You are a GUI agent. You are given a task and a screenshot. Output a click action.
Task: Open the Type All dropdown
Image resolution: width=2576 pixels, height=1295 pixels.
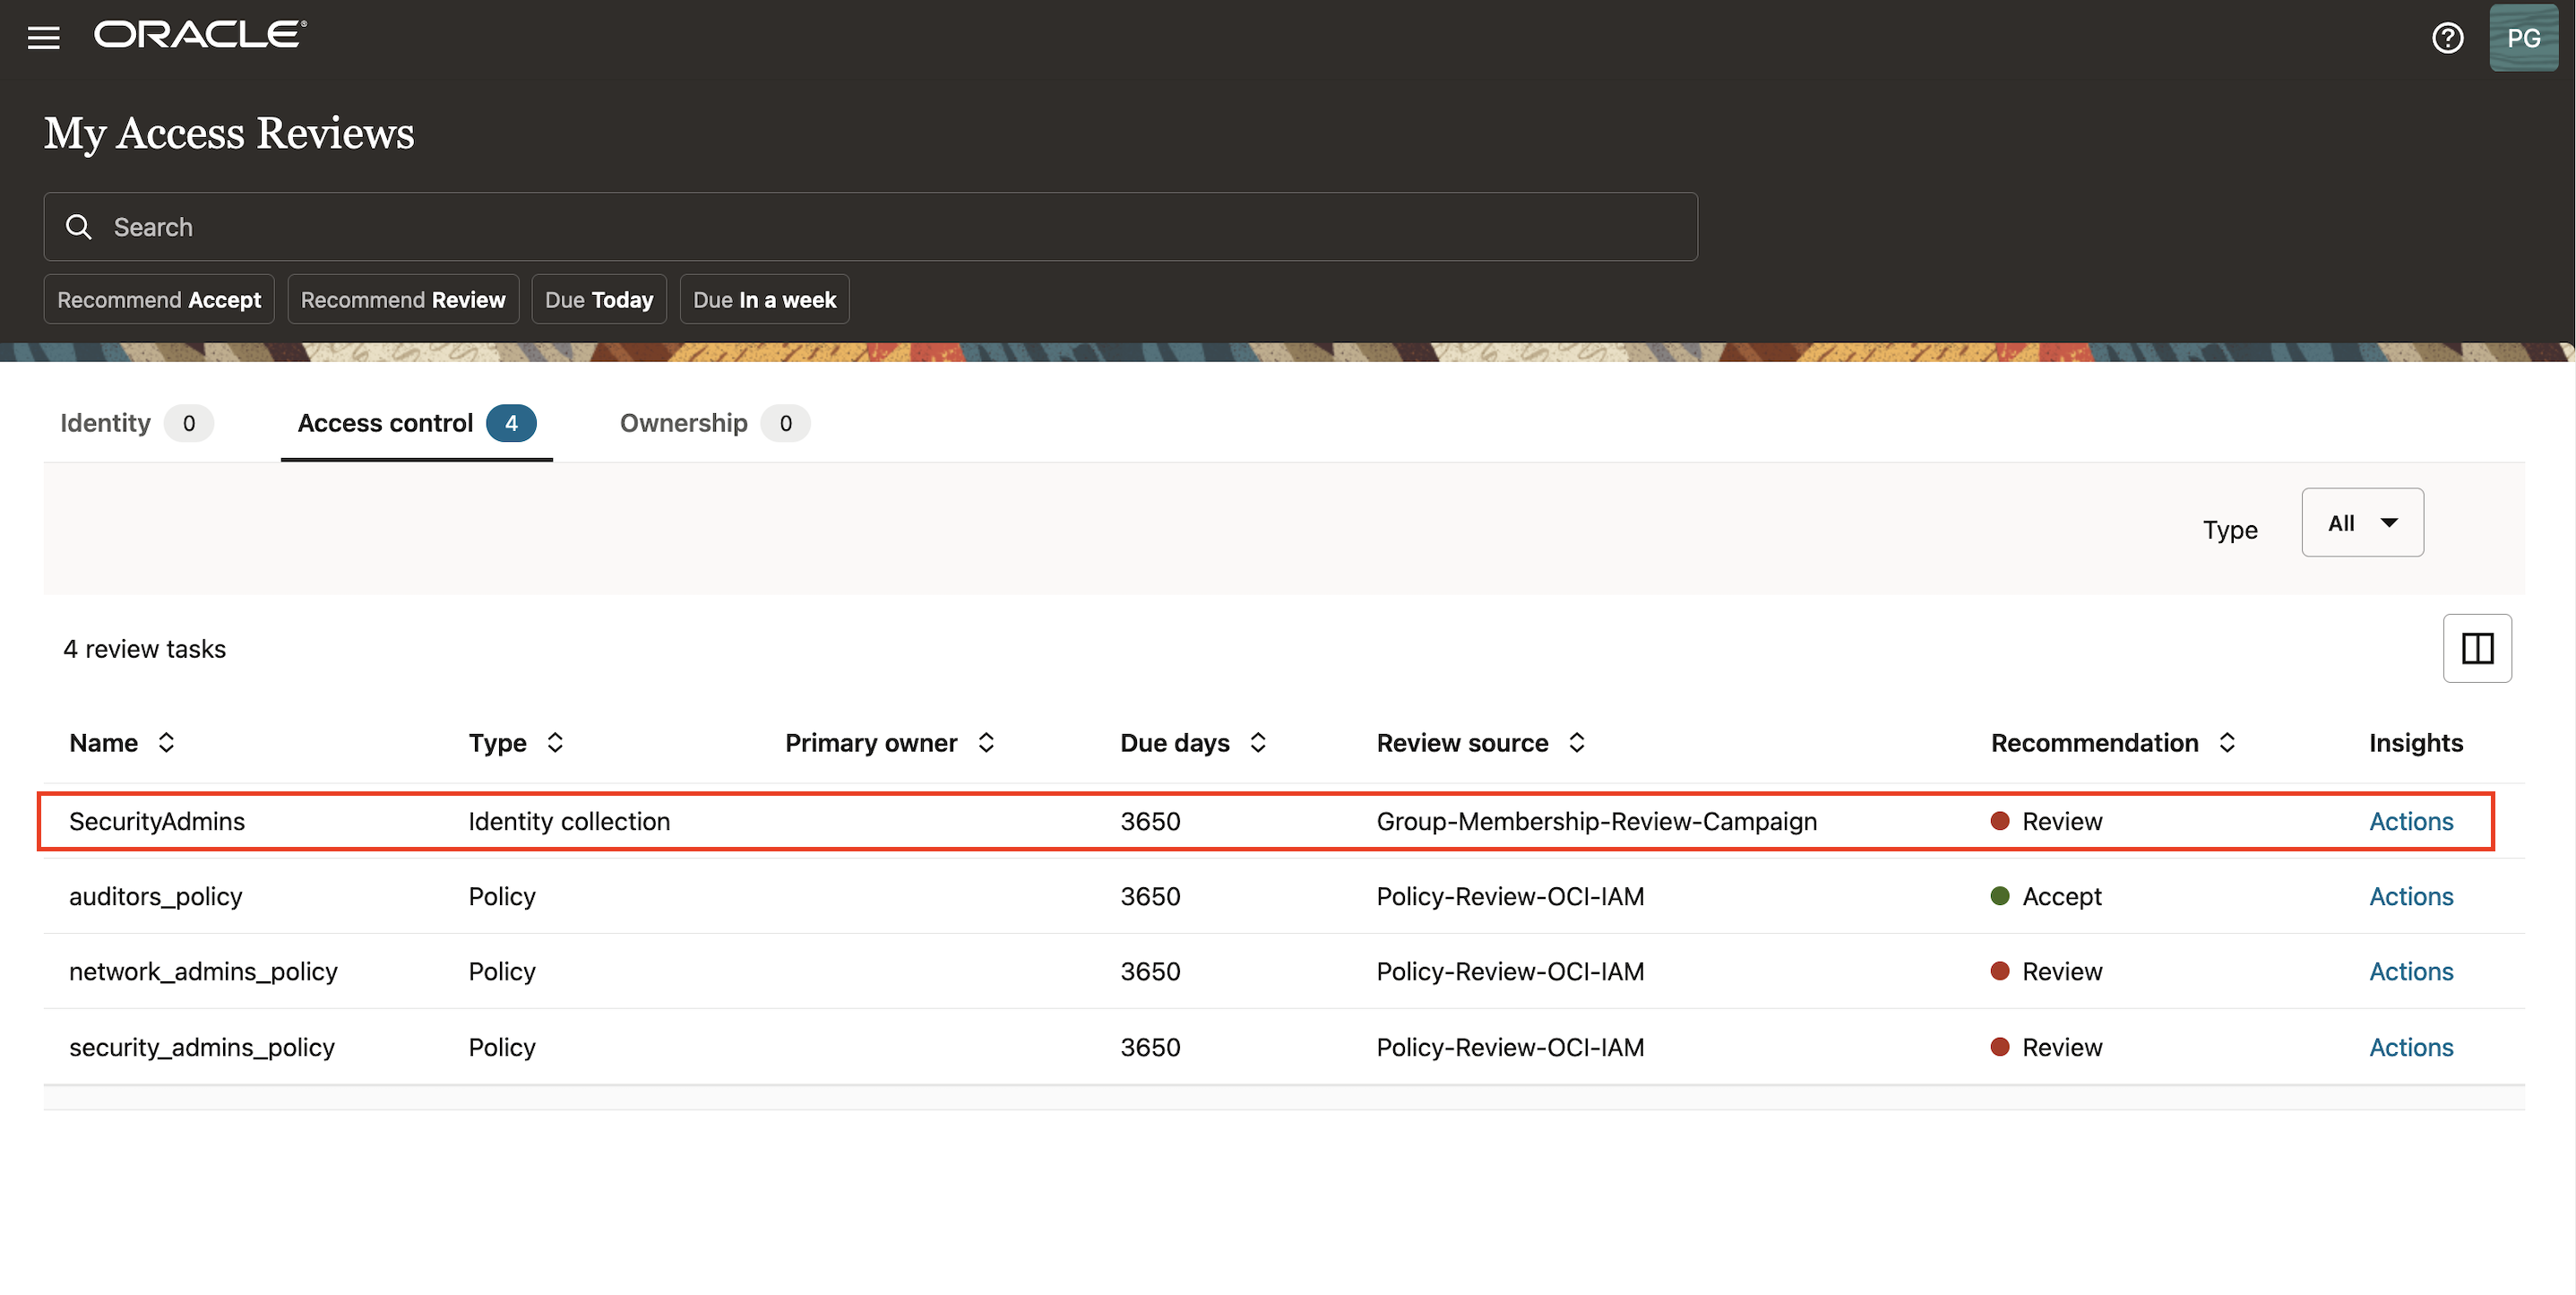[x=2362, y=522]
